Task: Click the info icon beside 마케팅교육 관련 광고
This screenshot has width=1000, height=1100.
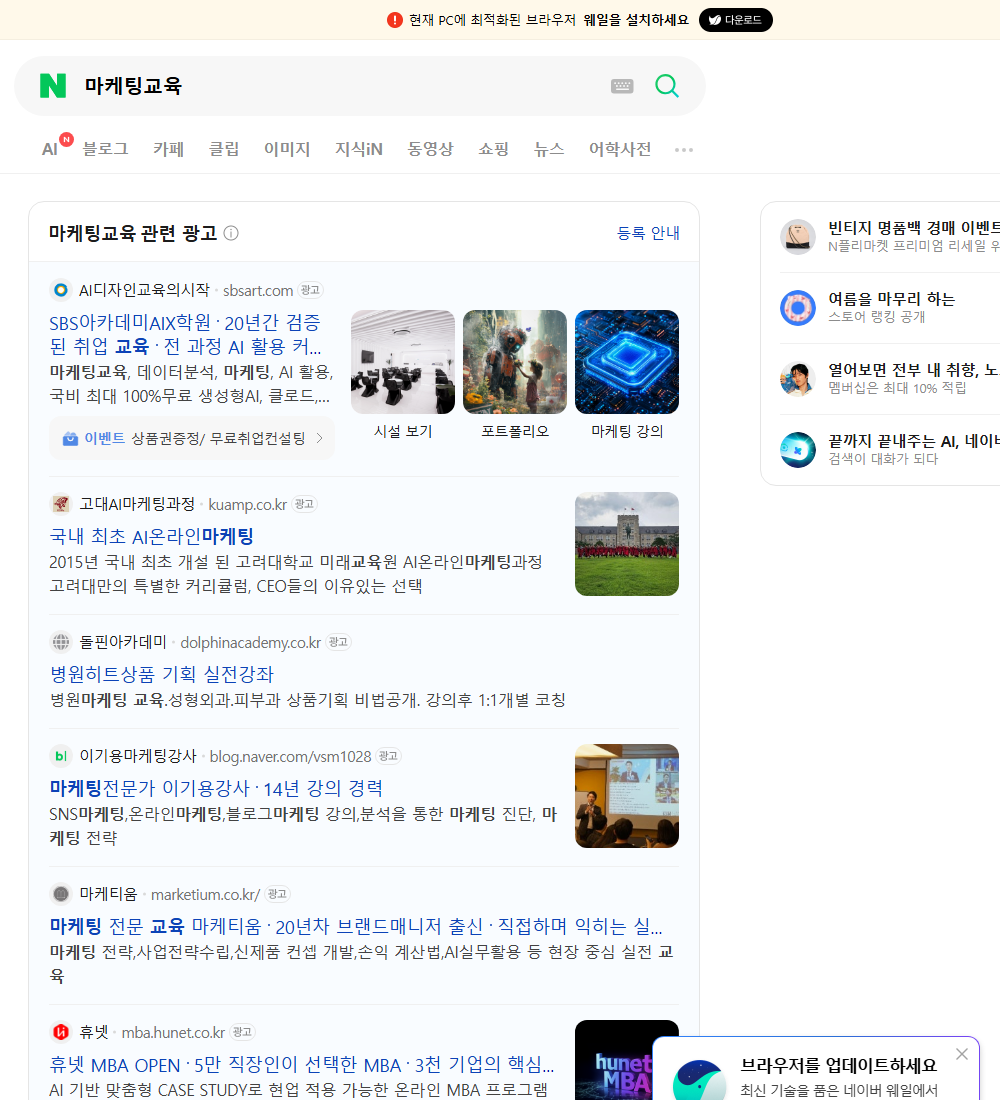Action: pyautogui.click(x=231, y=233)
